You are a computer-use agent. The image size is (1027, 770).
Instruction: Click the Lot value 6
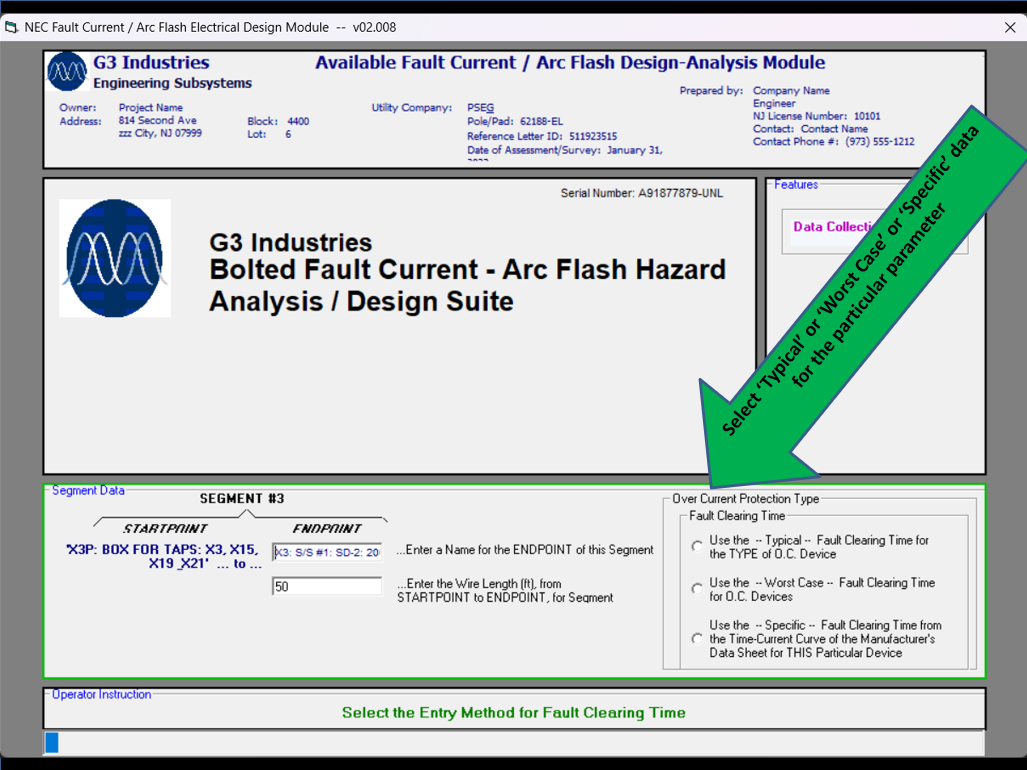pos(288,134)
